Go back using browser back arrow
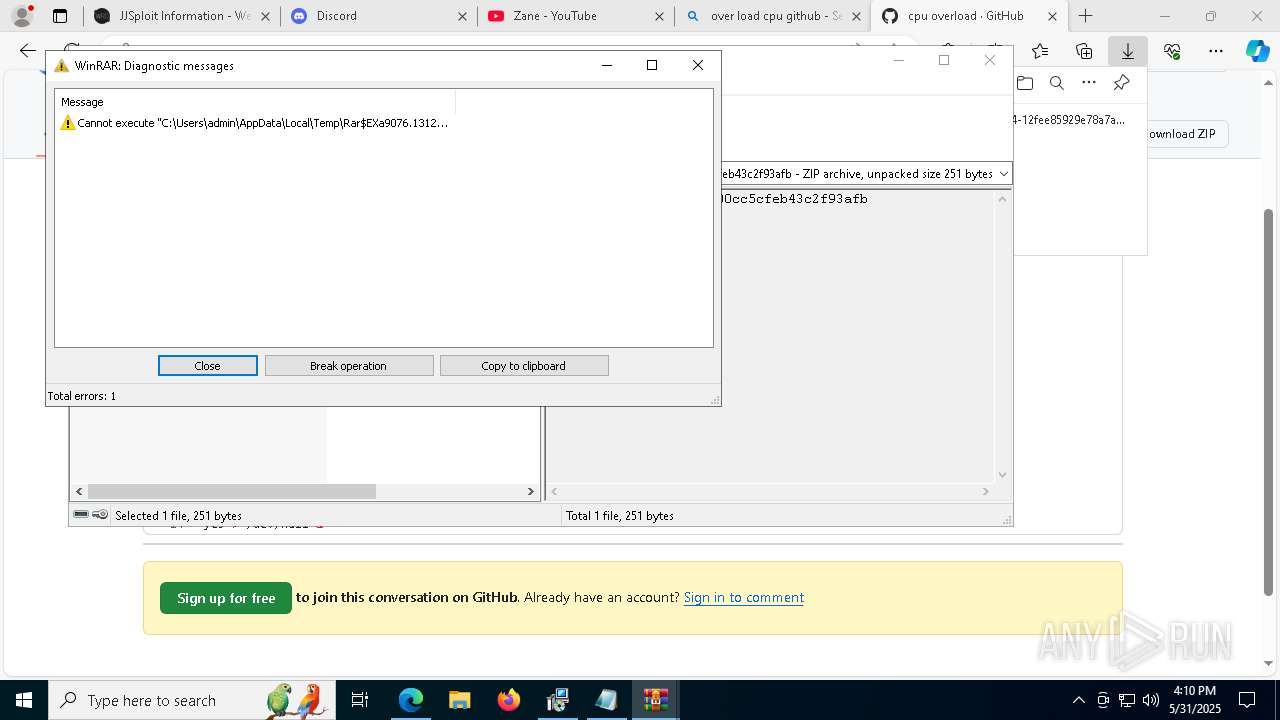 tap(28, 51)
